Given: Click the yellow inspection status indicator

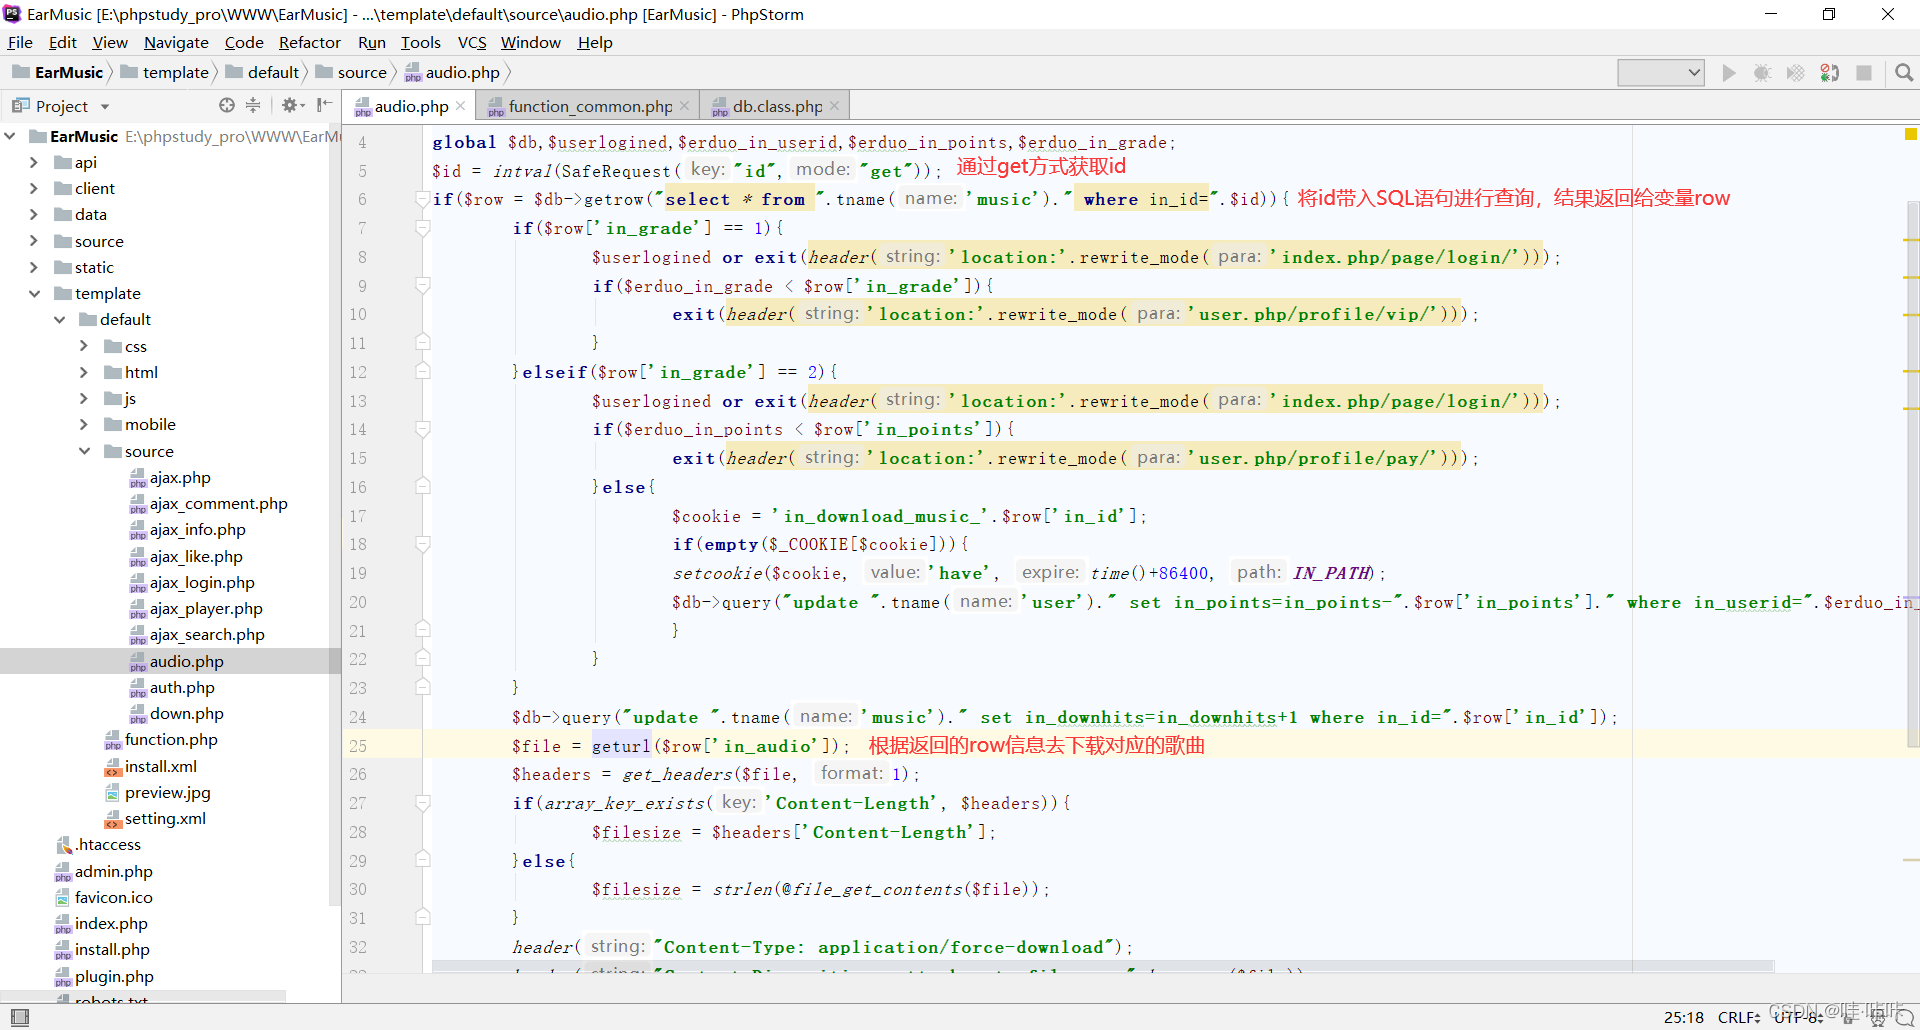Looking at the screenshot, I should [1911, 134].
